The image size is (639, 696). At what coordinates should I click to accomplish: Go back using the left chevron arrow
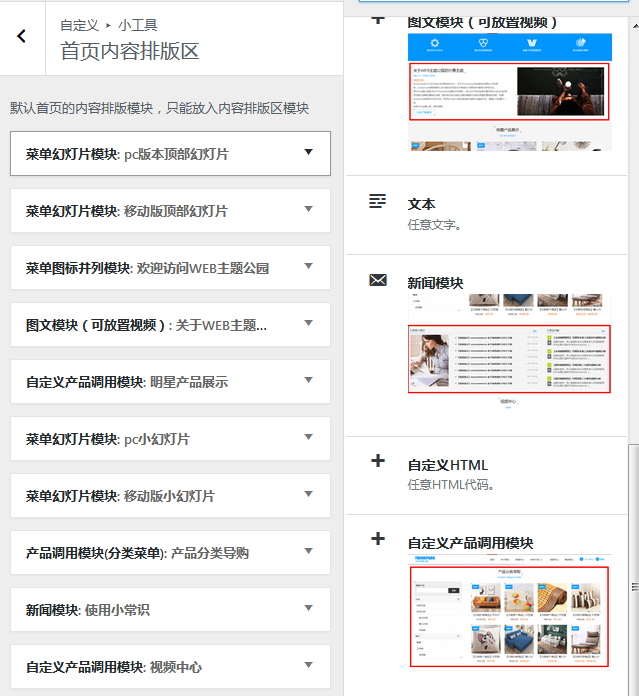point(21,36)
